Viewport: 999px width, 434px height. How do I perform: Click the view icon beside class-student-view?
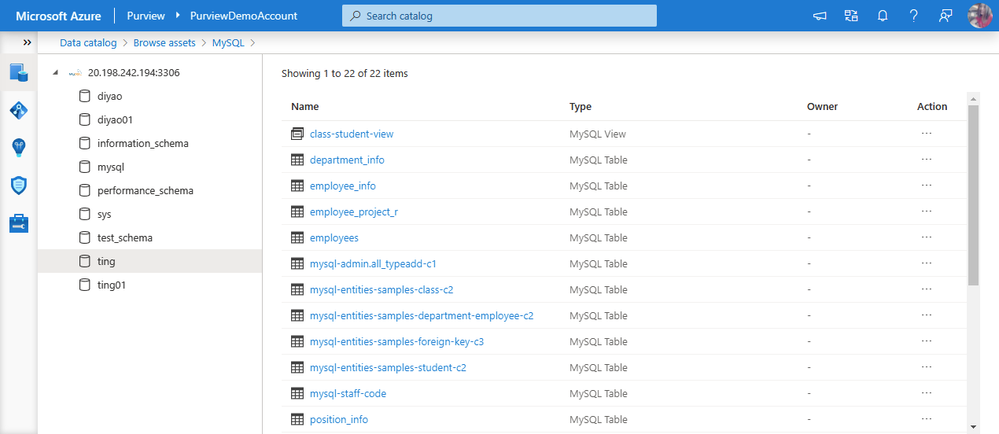297,134
